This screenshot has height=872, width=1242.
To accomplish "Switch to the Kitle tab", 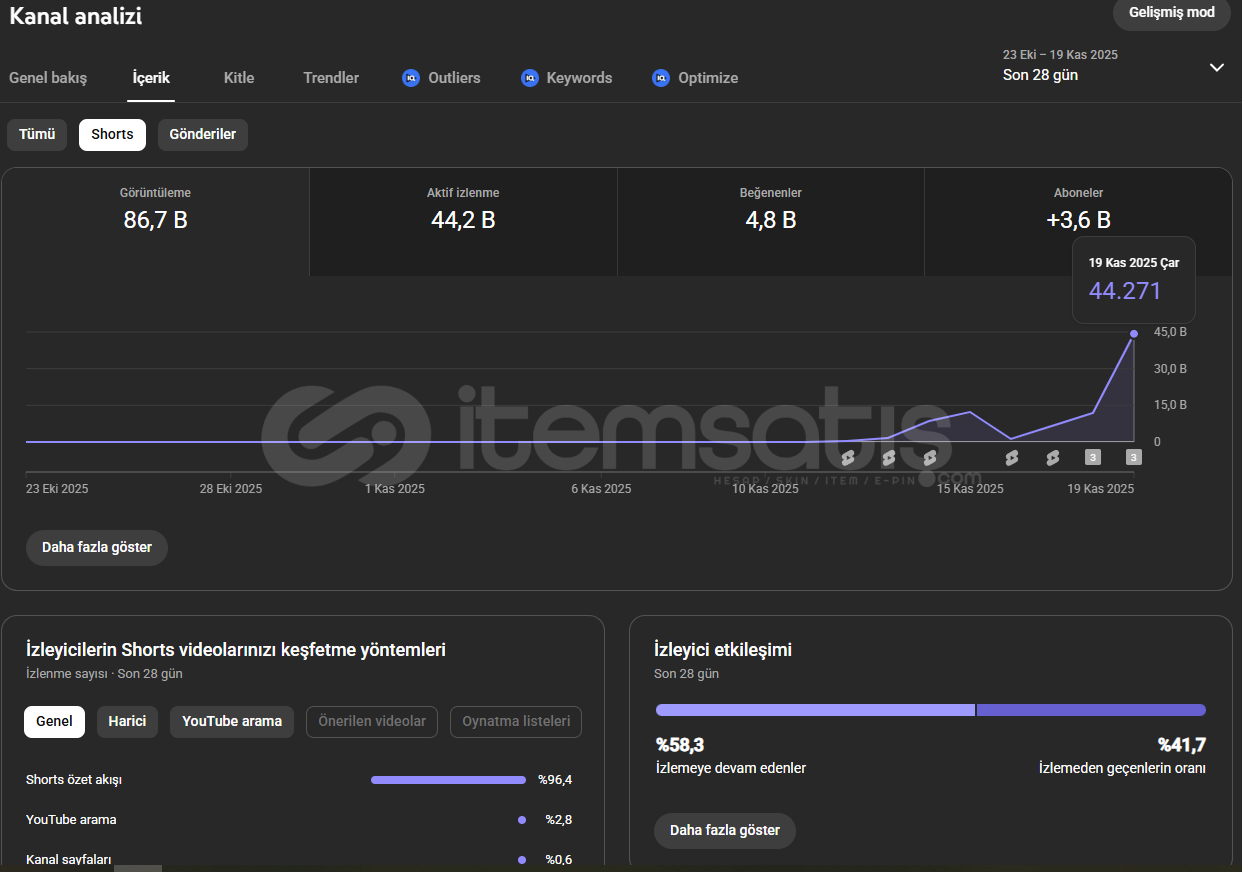I will [239, 78].
